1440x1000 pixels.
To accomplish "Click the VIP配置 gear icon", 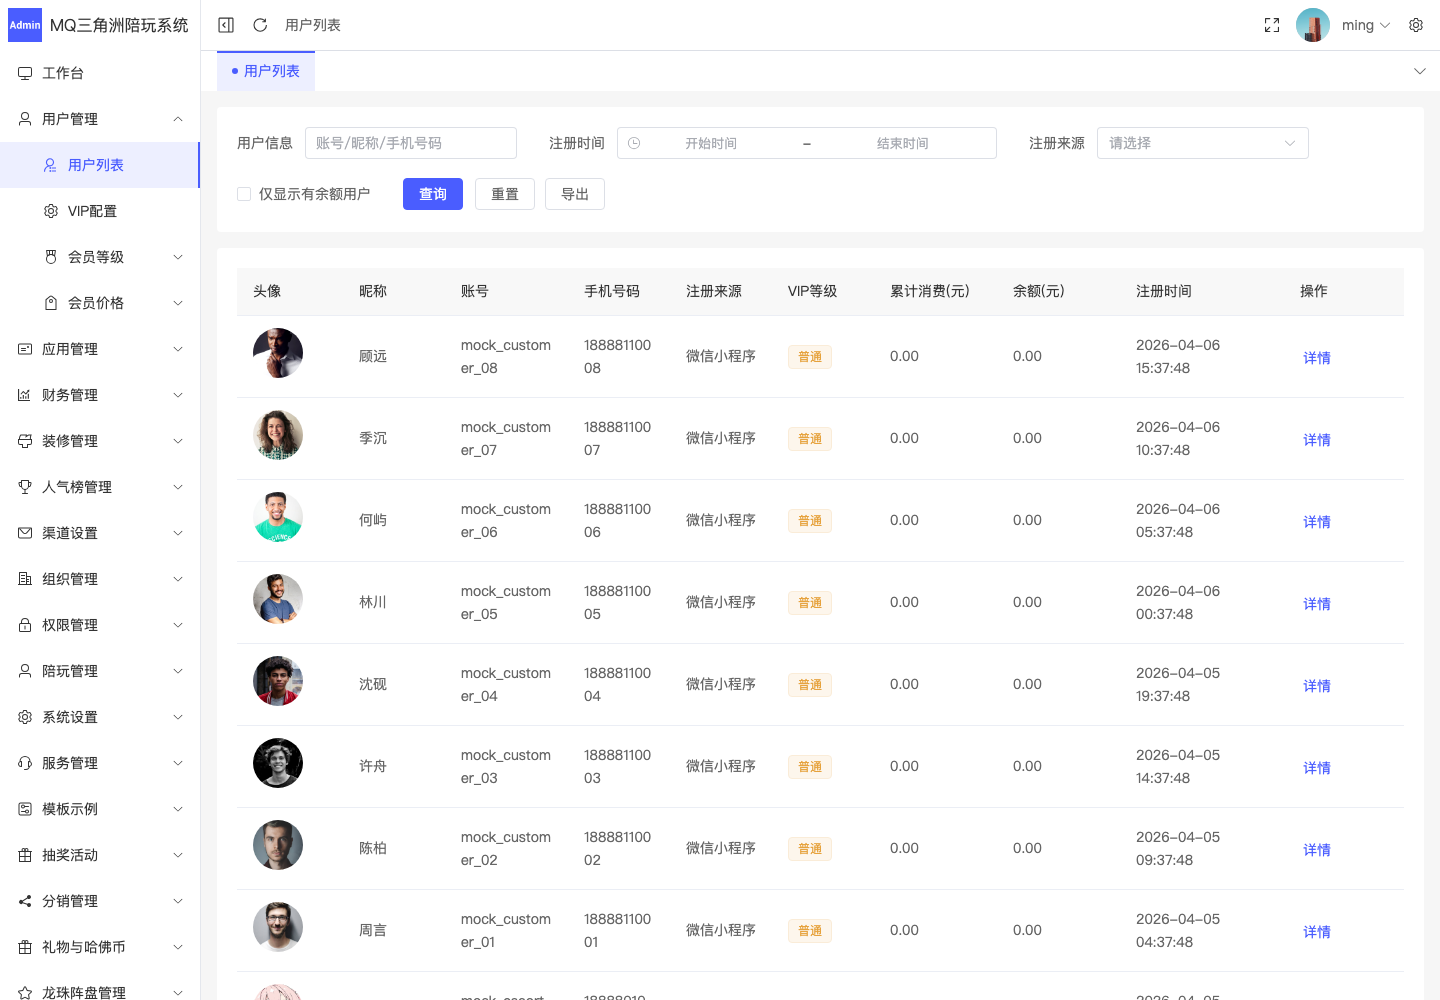I will [x=51, y=211].
